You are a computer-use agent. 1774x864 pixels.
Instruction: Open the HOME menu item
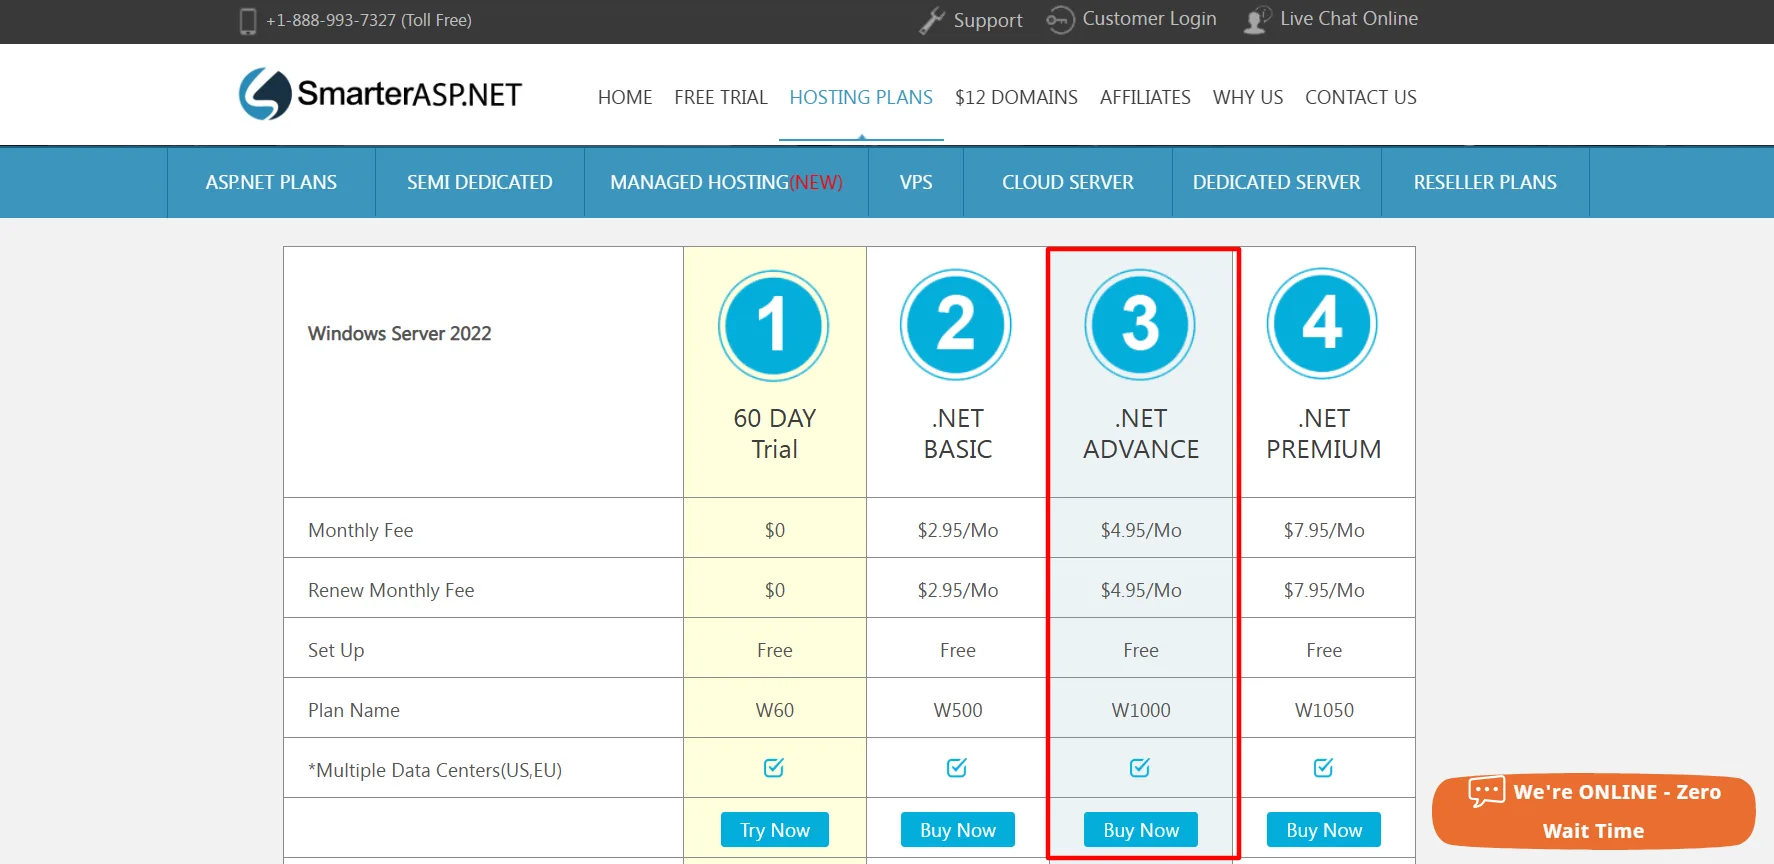point(625,97)
